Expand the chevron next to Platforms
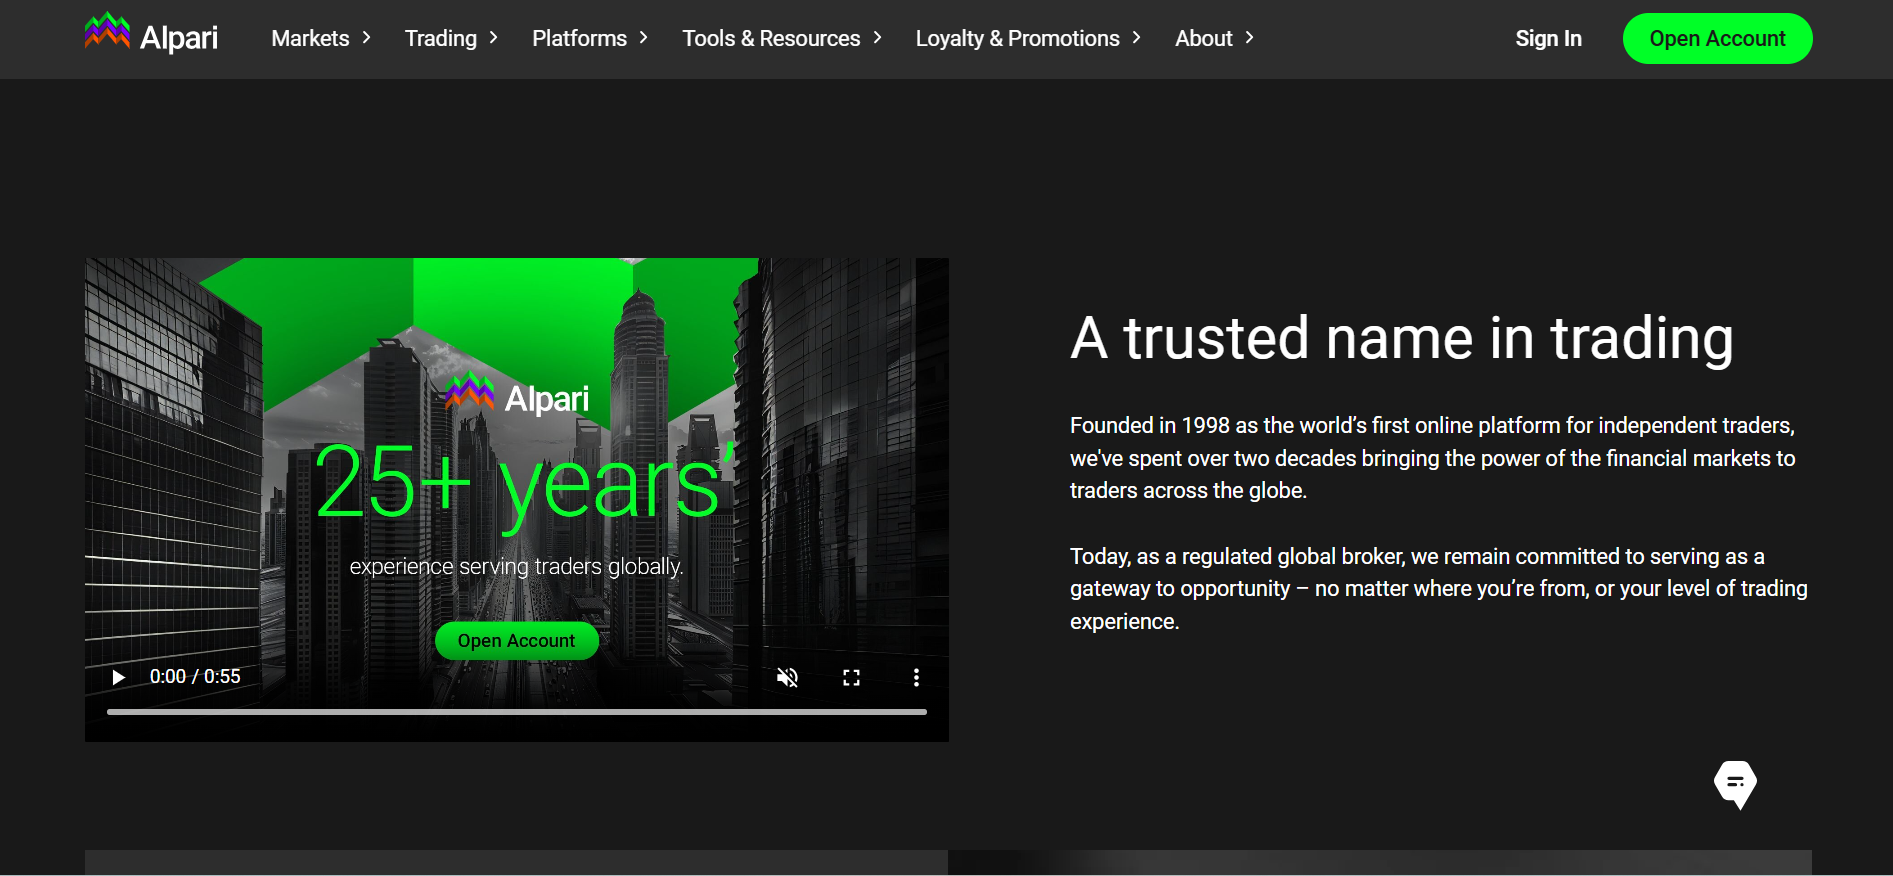This screenshot has height=876, width=1893. click(x=644, y=38)
